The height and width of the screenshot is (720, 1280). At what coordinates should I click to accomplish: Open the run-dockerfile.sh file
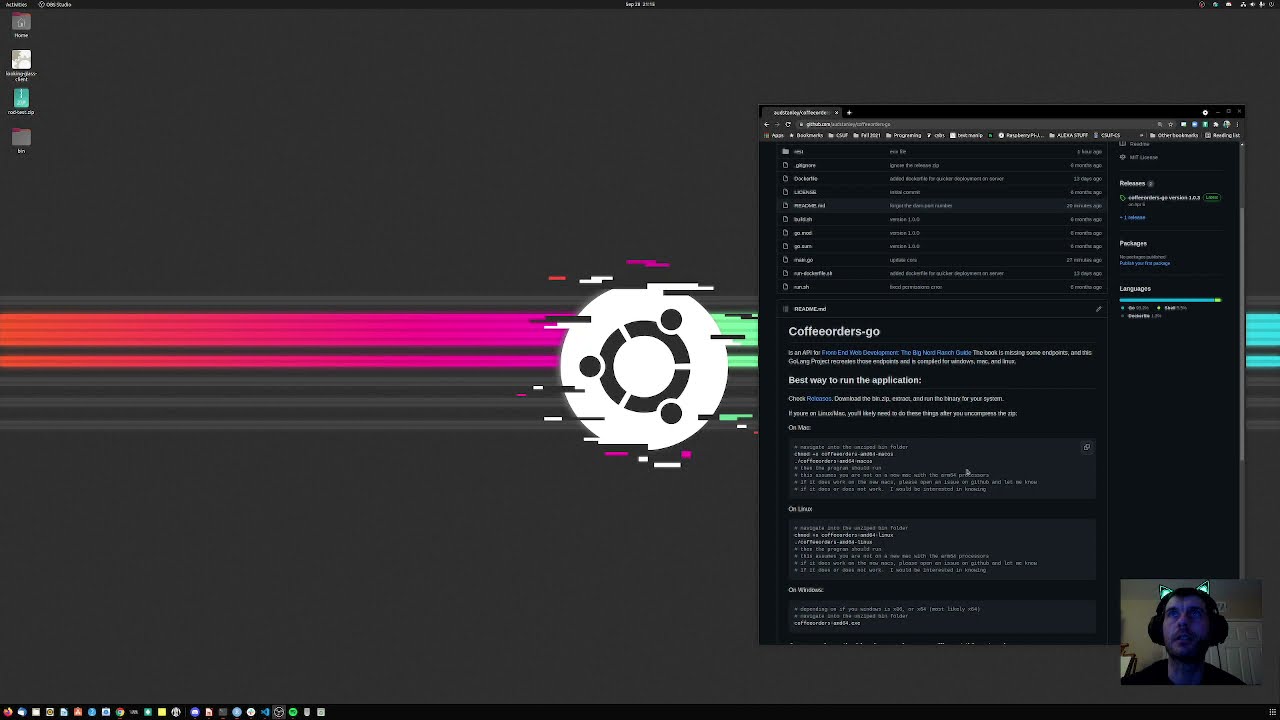point(813,273)
